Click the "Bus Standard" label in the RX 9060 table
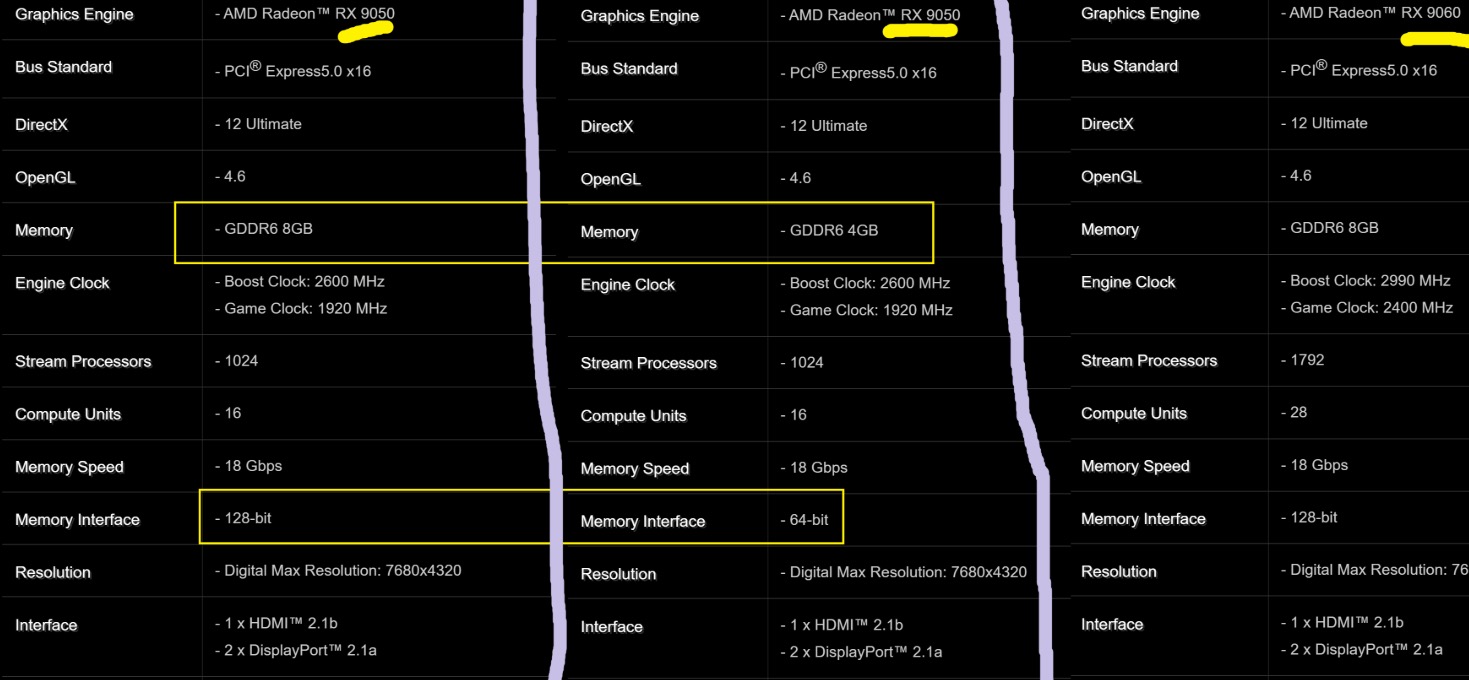The height and width of the screenshot is (680, 1469). (x=1129, y=65)
